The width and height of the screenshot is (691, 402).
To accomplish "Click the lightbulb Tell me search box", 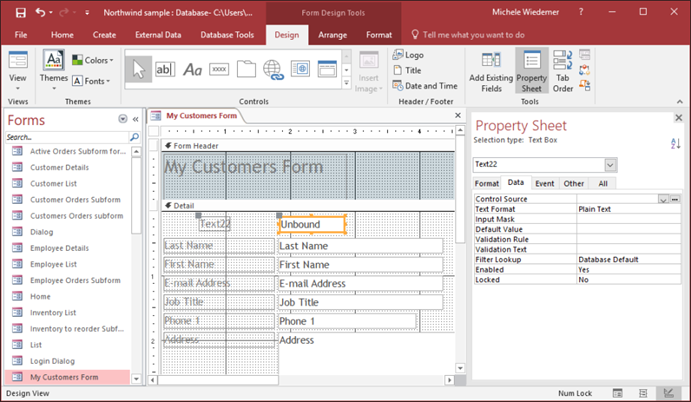I will (468, 34).
